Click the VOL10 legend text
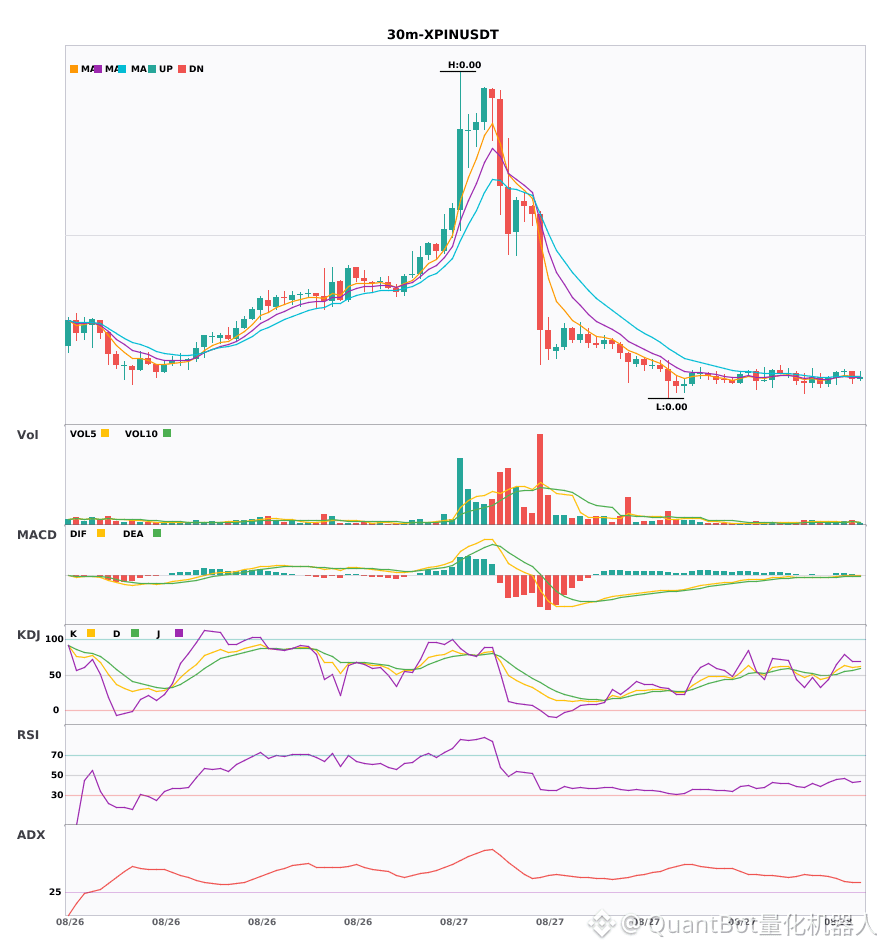The height and width of the screenshot is (950, 885). coord(141,434)
